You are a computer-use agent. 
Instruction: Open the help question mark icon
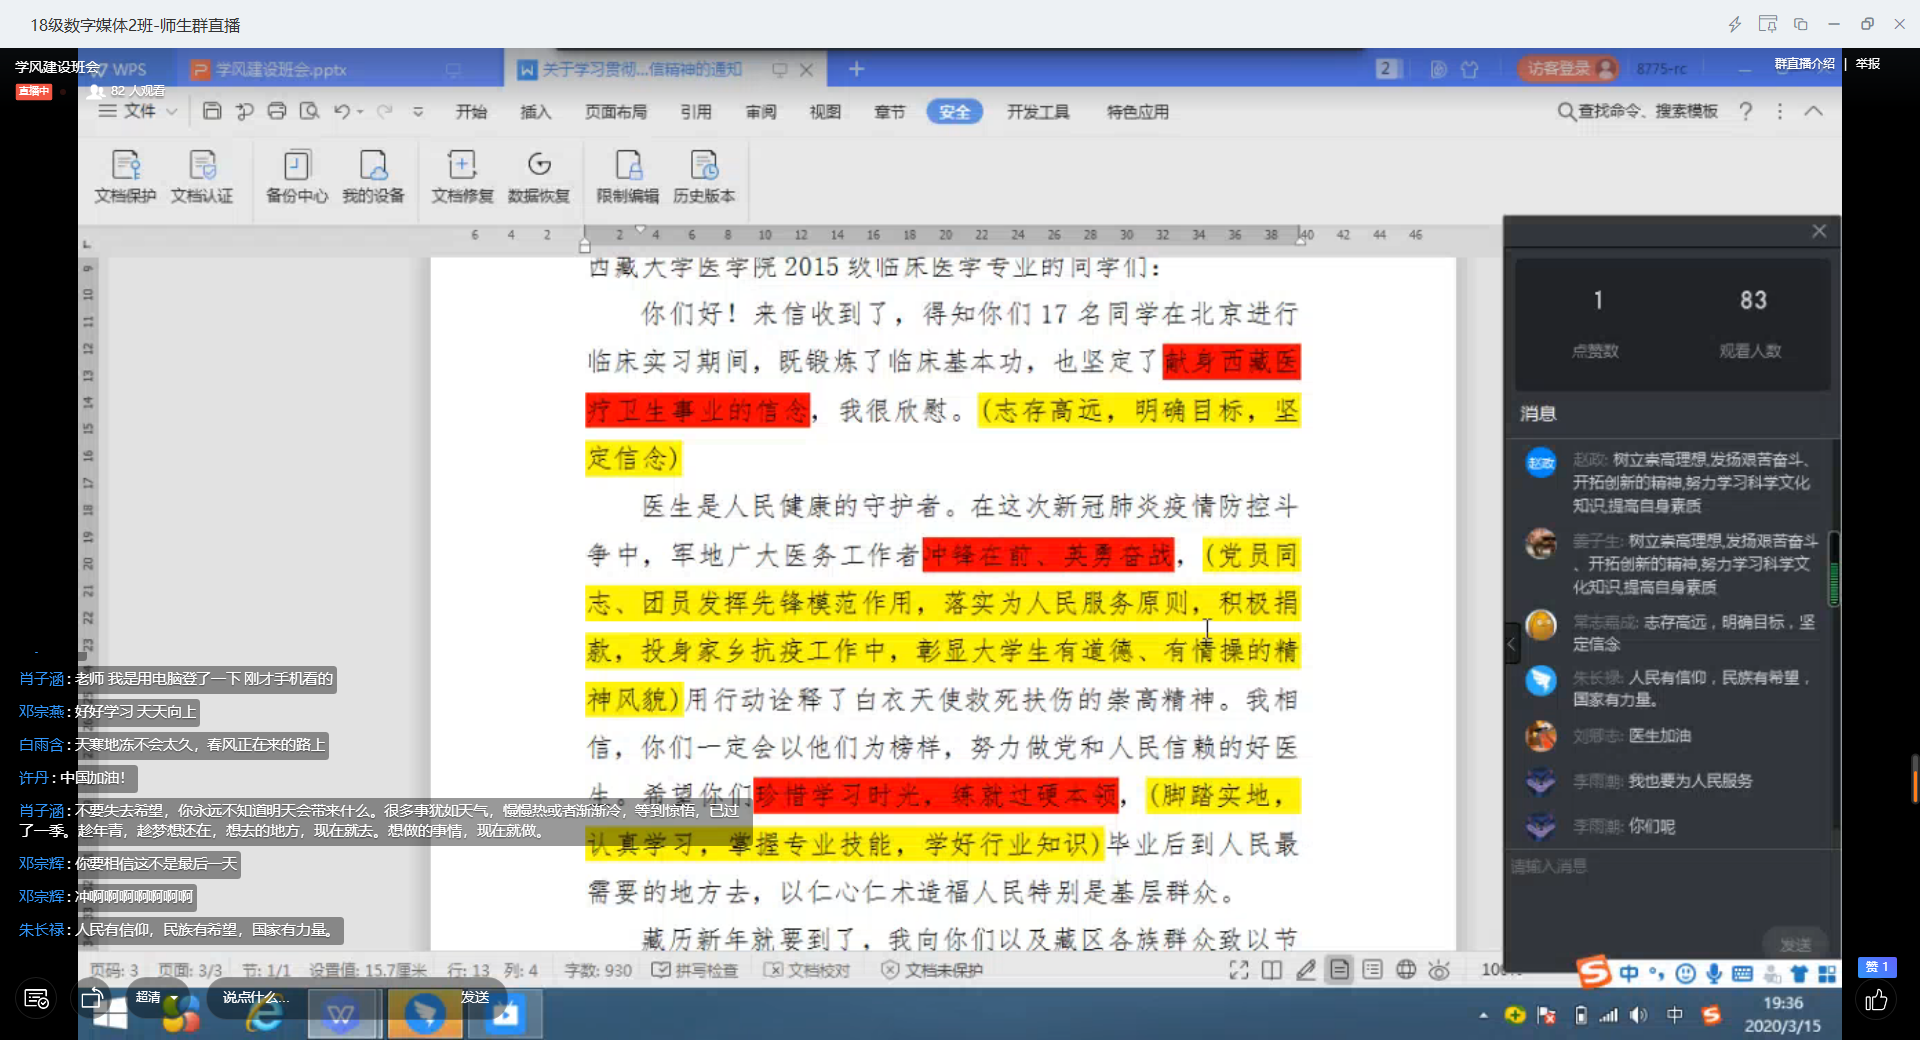click(1746, 111)
